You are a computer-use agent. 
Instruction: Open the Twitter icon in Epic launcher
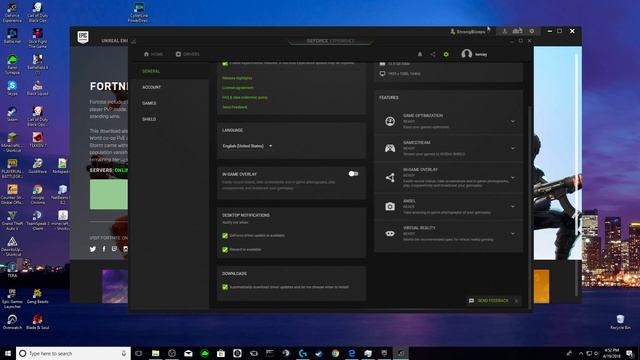click(x=93, y=249)
